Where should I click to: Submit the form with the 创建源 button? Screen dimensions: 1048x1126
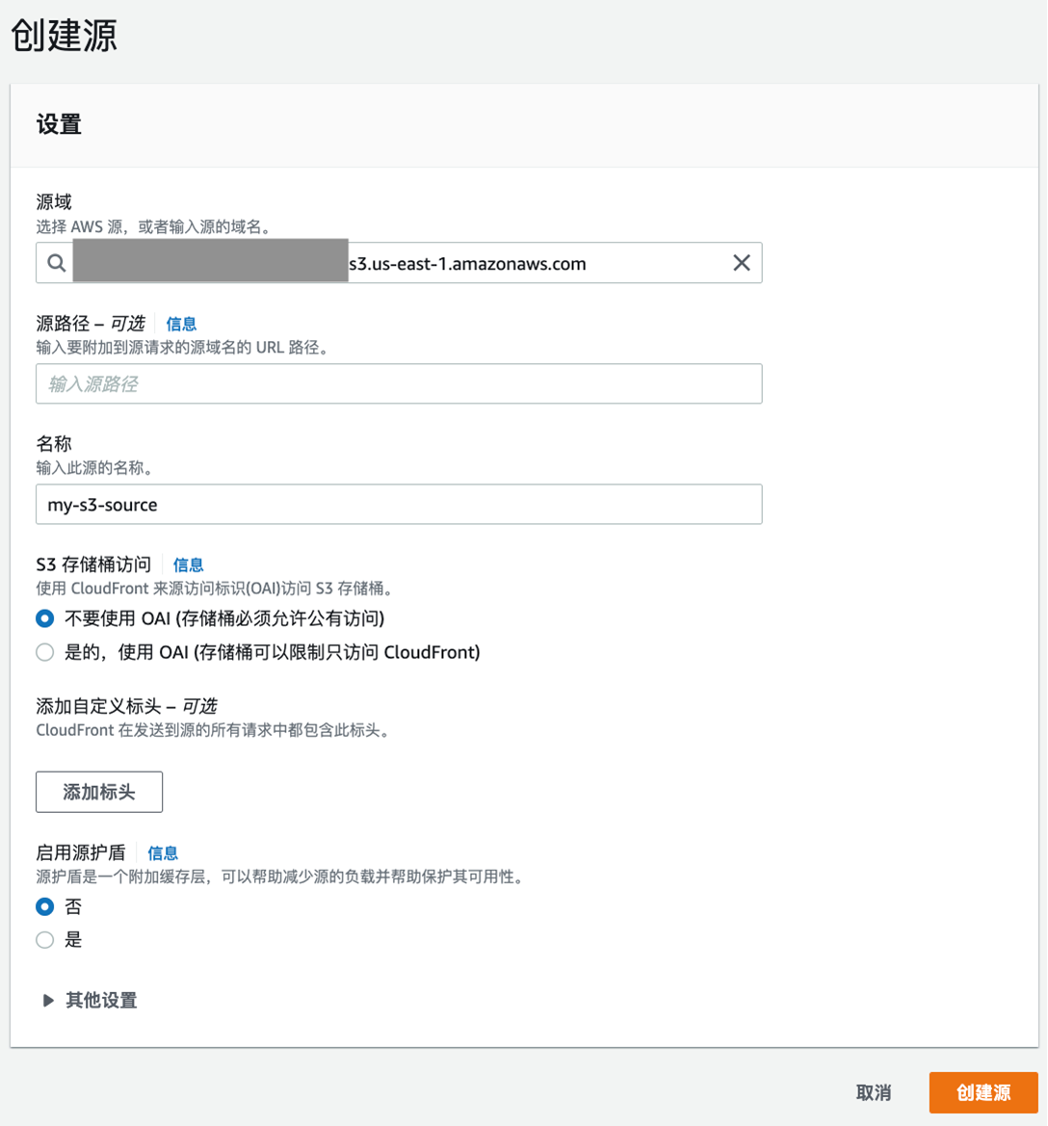pos(983,1093)
